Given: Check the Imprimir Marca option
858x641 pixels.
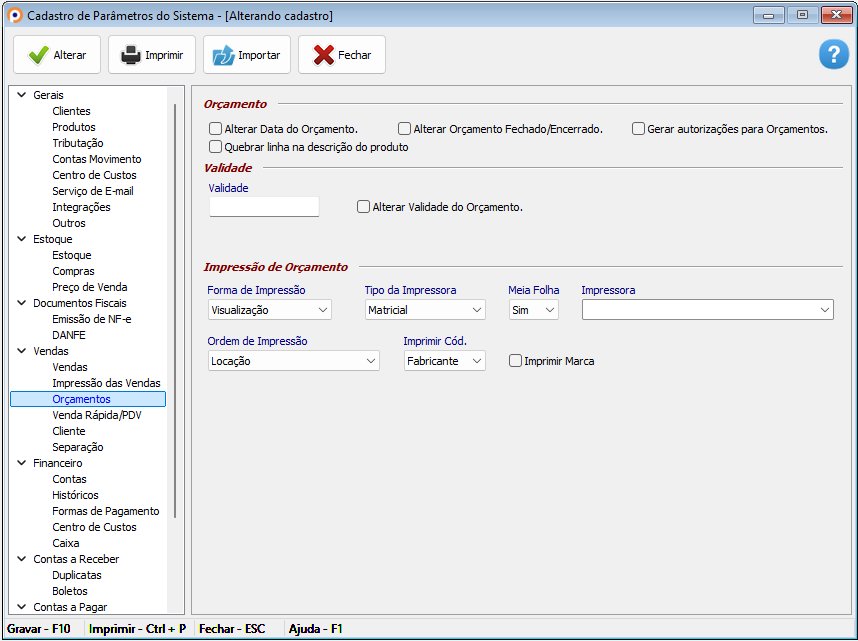Looking at the screenshot, I should (x=516, y=361).
